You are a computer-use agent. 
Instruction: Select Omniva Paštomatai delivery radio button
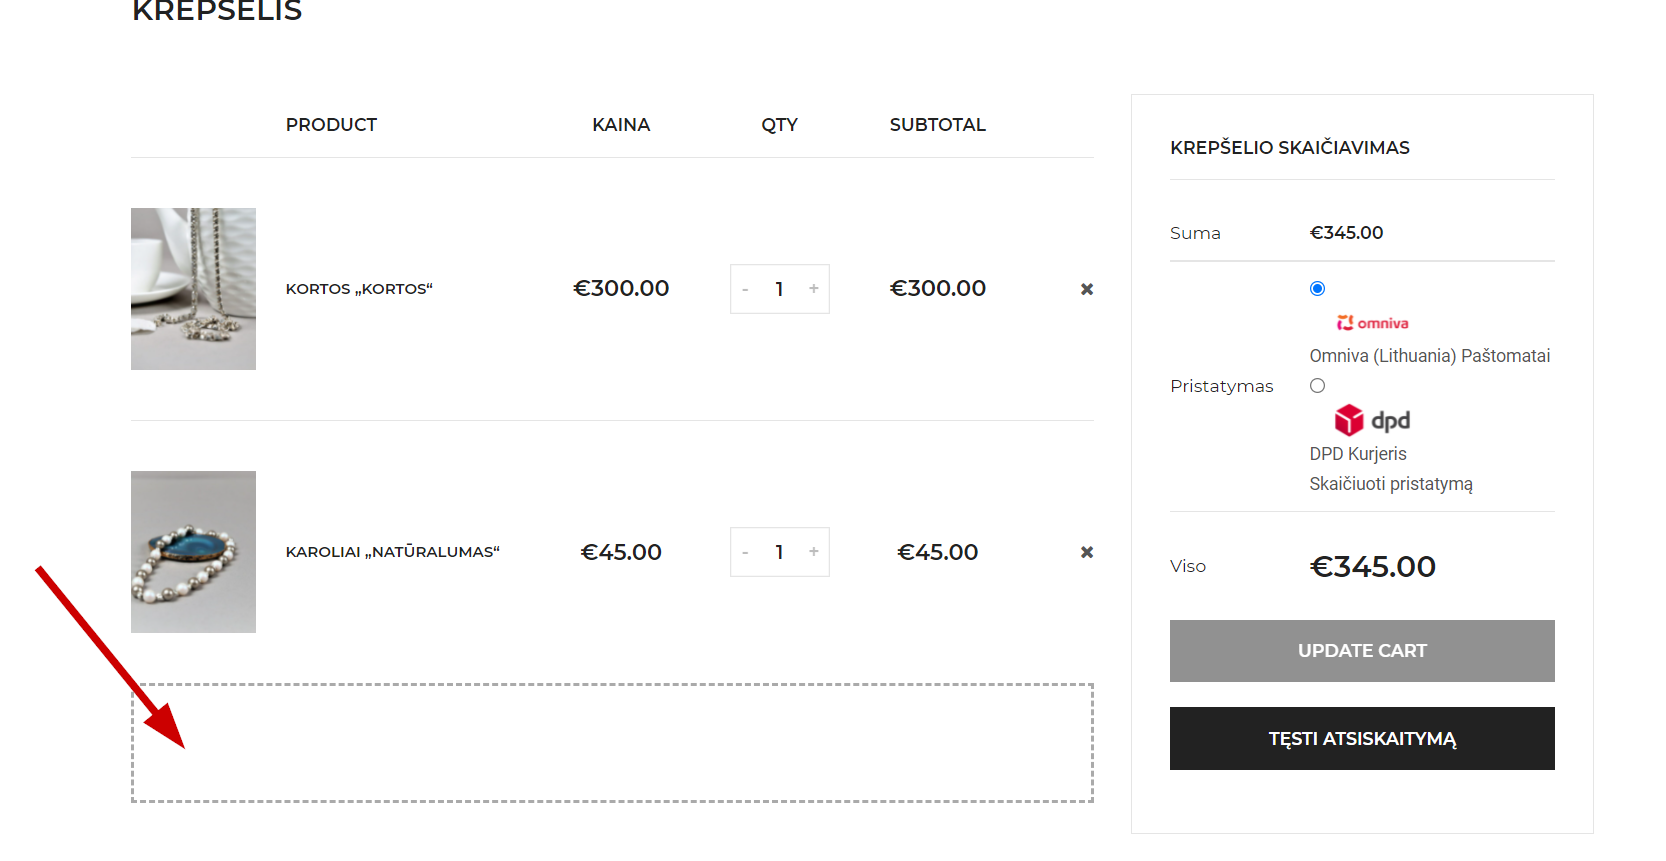1317,288
